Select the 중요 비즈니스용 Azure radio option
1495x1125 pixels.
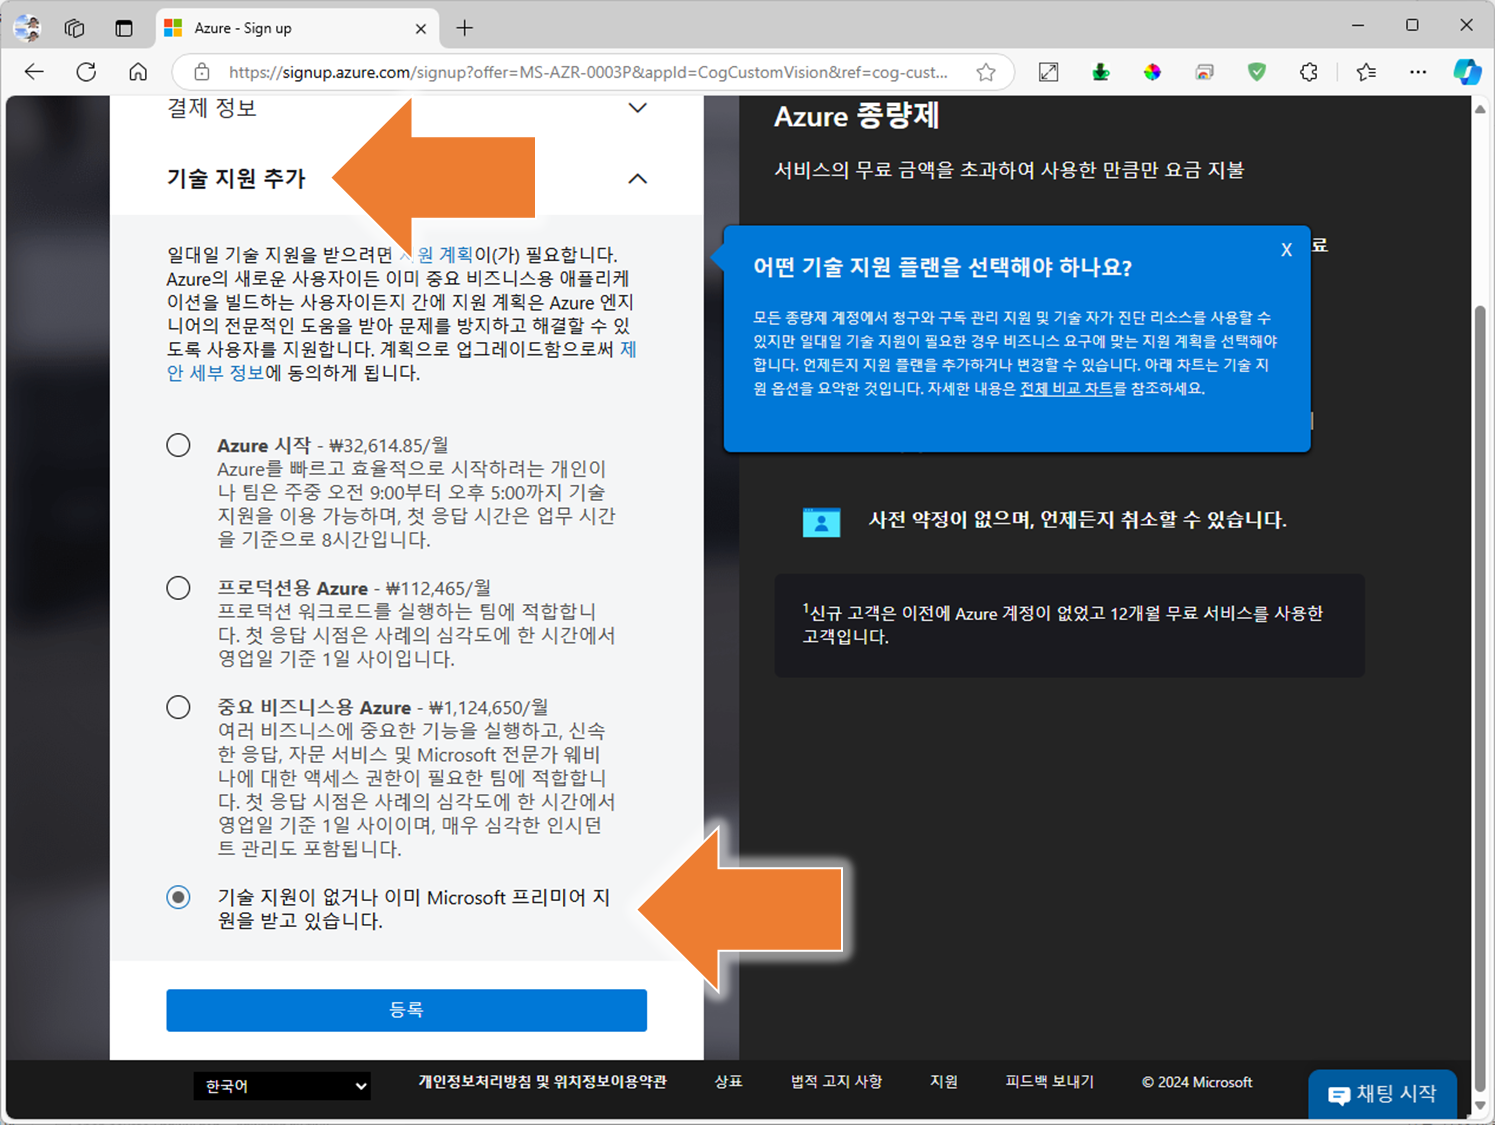pos(178,707)
